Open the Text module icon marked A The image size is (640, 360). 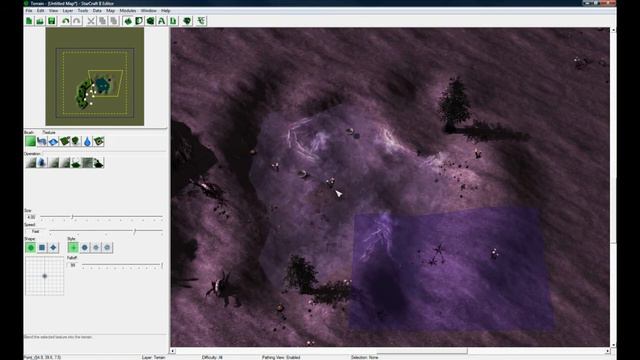click(162, 21)
